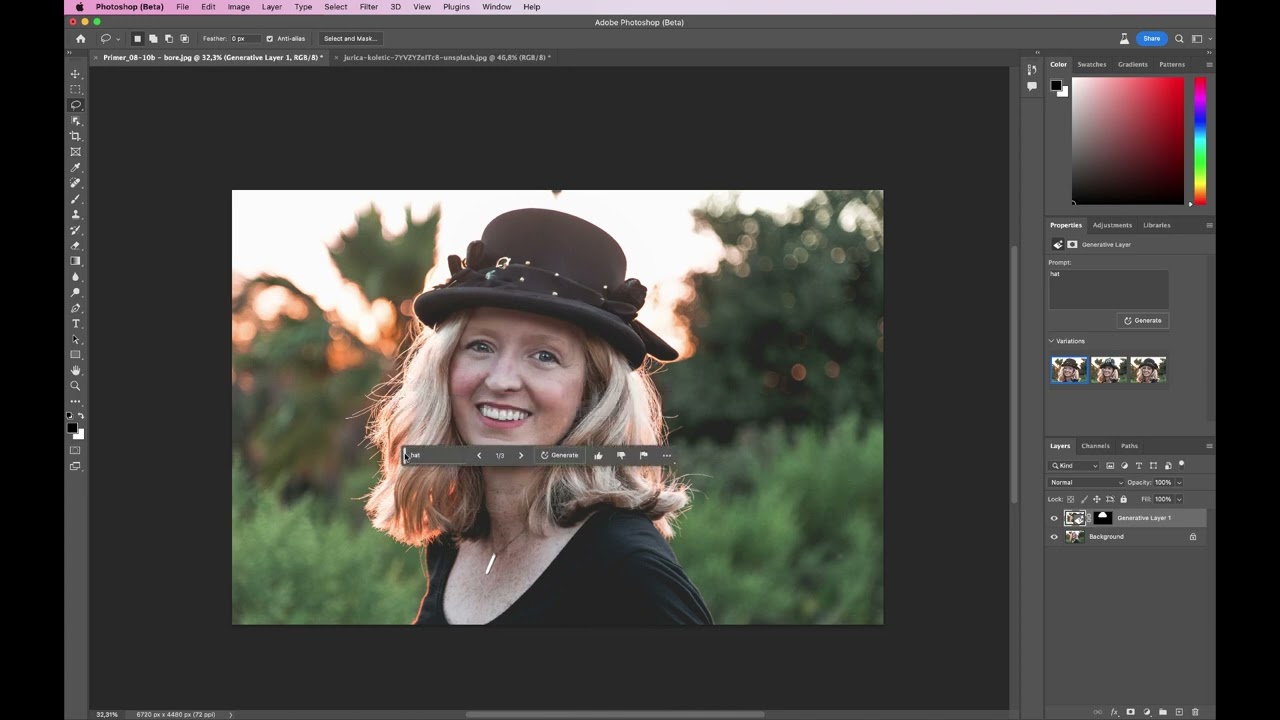Open the Opacity value dropdown arrow

click(1179, 482)
